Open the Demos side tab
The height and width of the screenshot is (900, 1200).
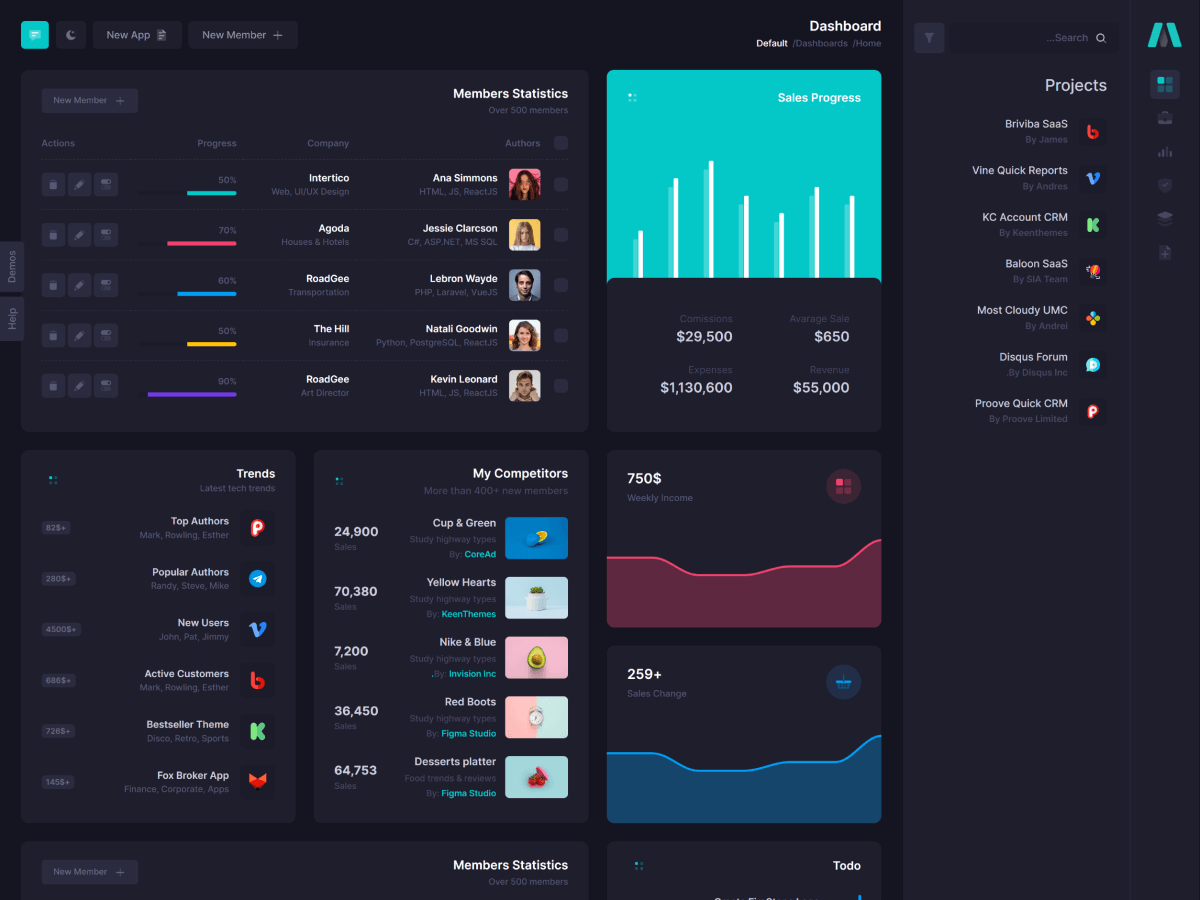click(x=12, y=267)
